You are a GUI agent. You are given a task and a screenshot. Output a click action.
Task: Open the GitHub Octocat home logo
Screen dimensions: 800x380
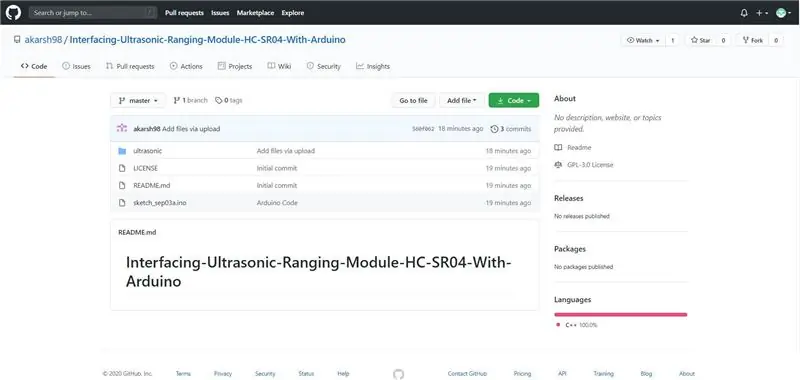click(x=13, y=13)
